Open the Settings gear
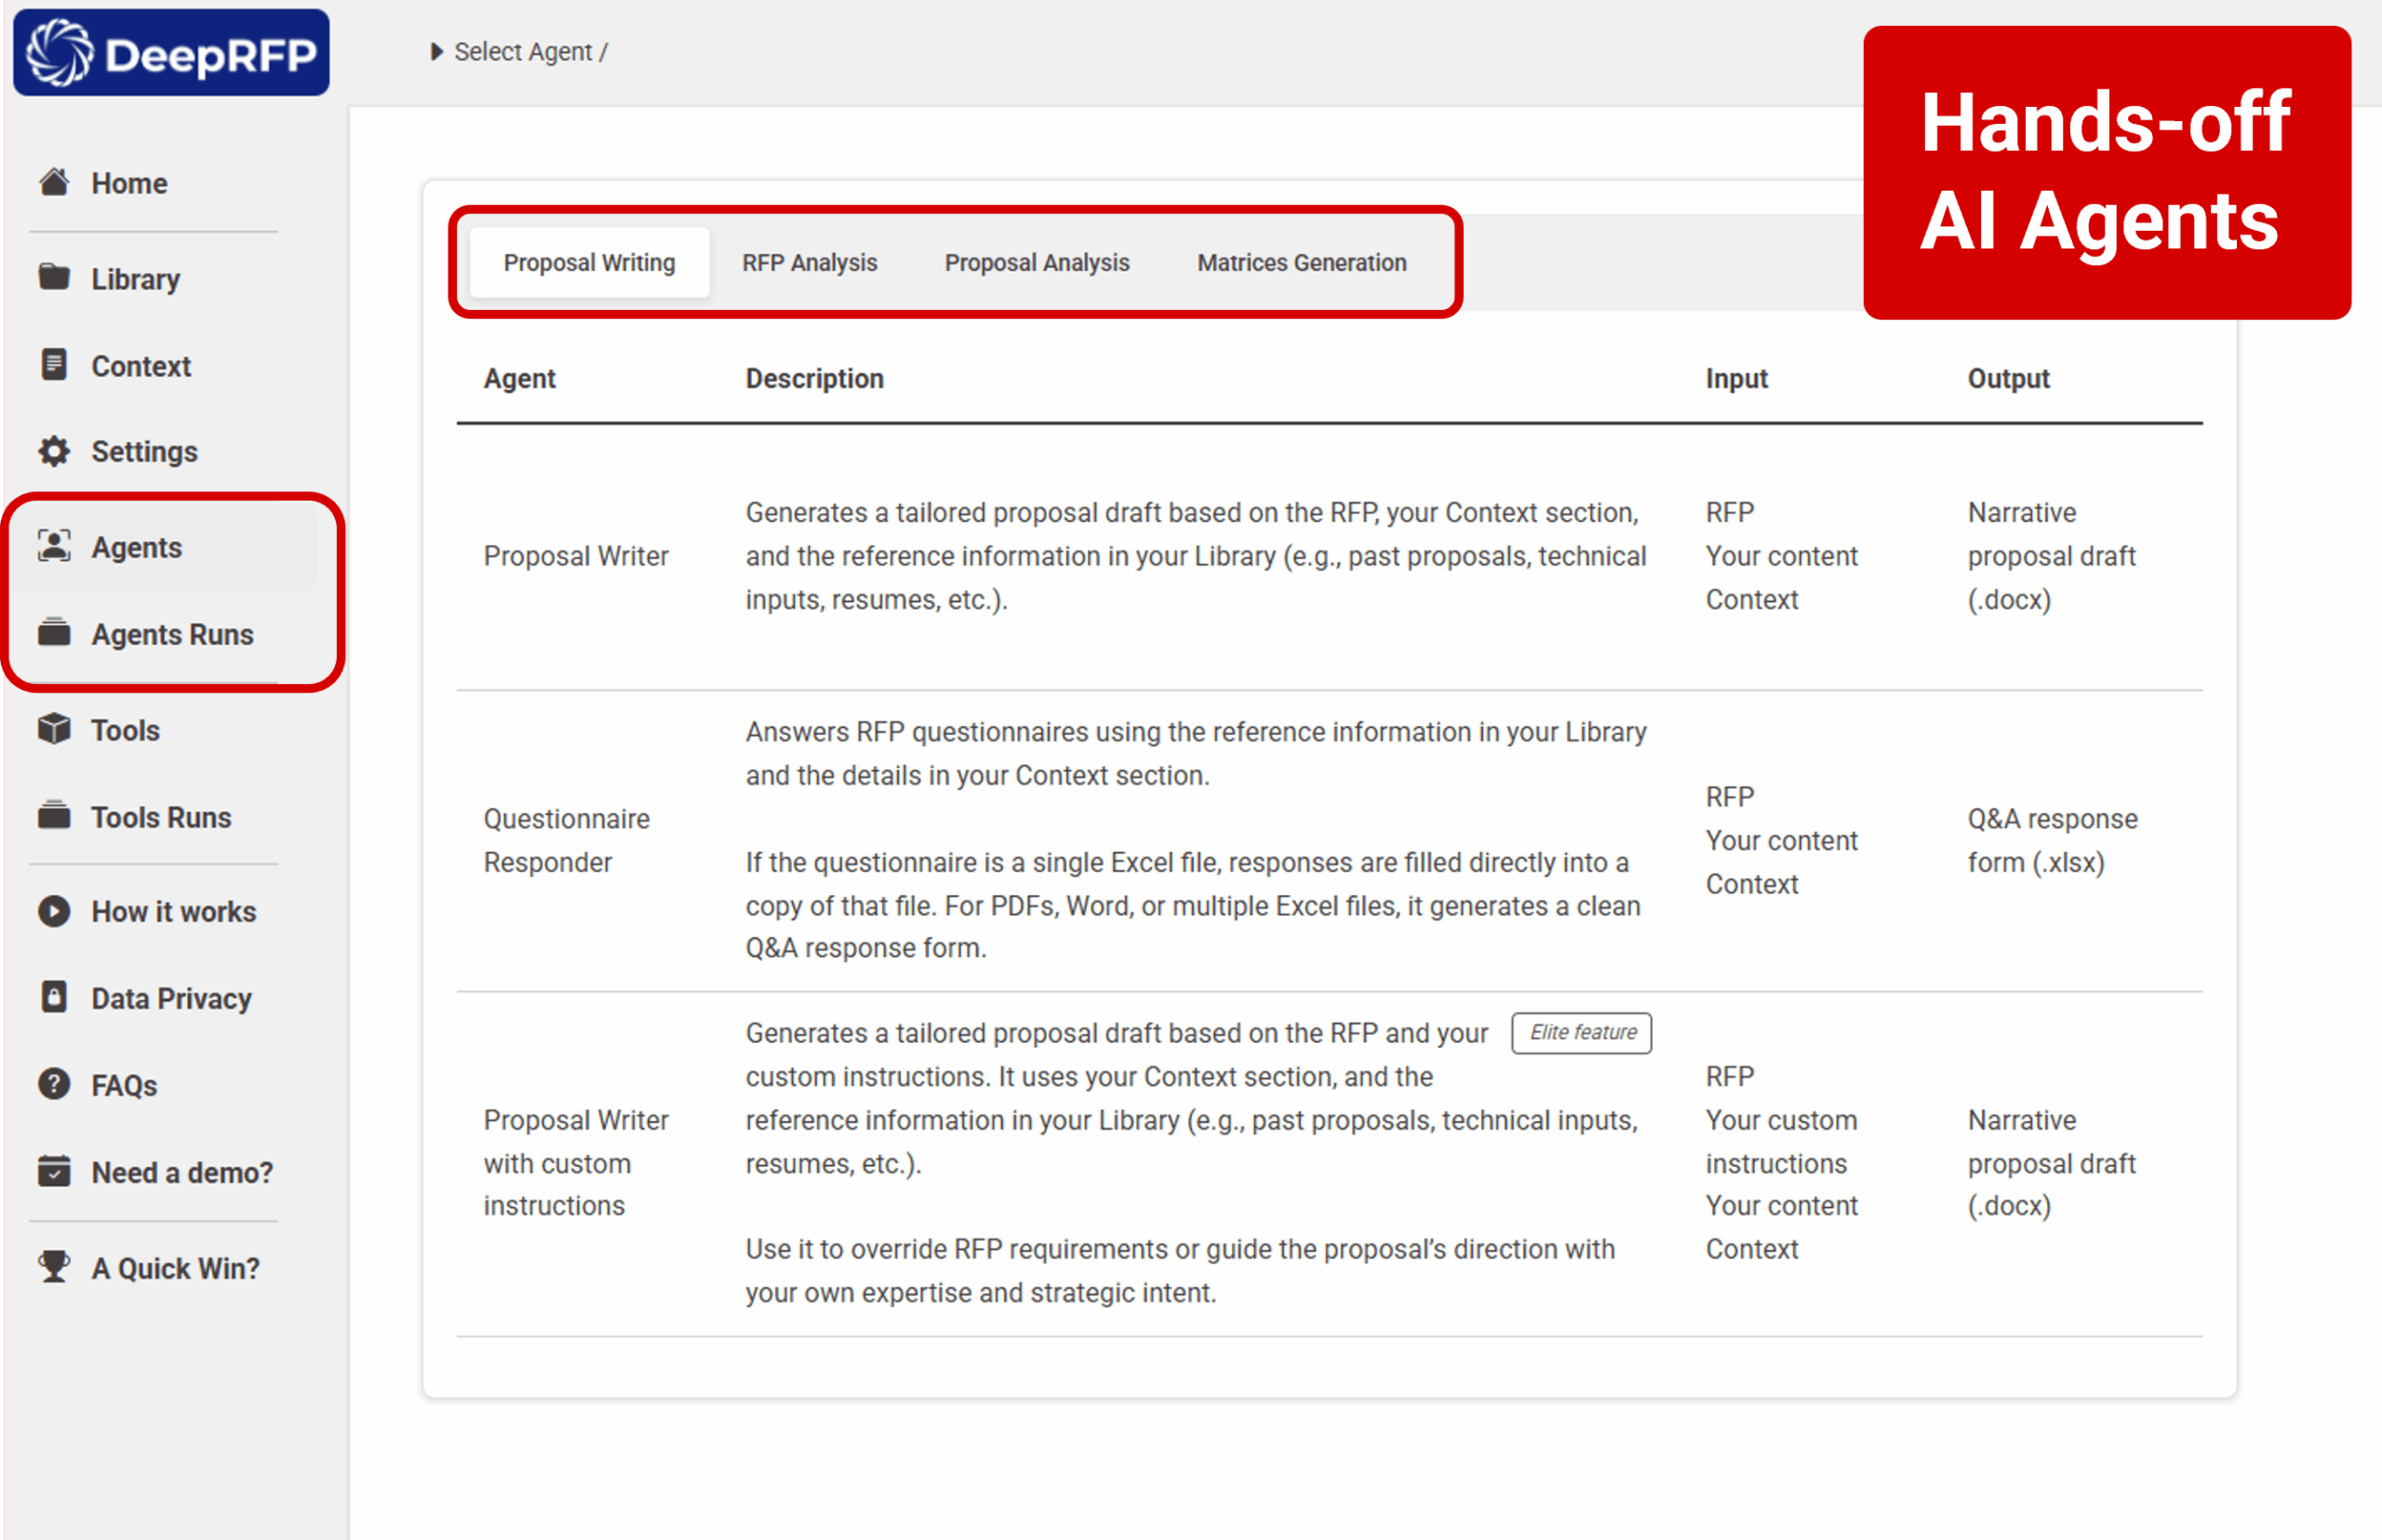Viewport: 2382px width, 1540px height. click(x=144, y=451)
